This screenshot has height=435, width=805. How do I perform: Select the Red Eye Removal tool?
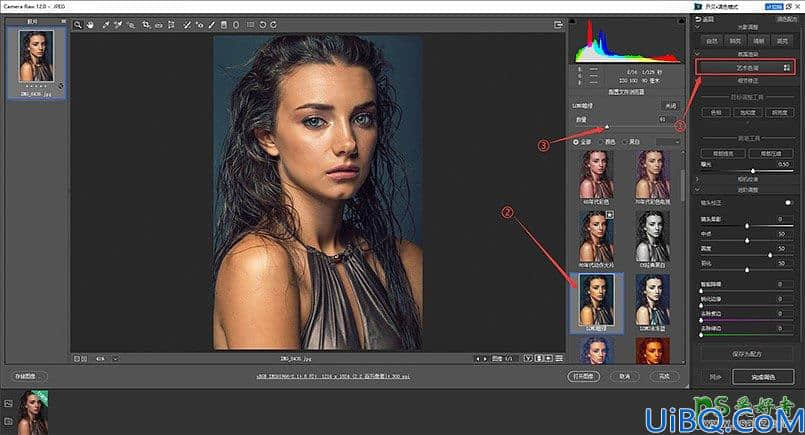click(199, 25)
